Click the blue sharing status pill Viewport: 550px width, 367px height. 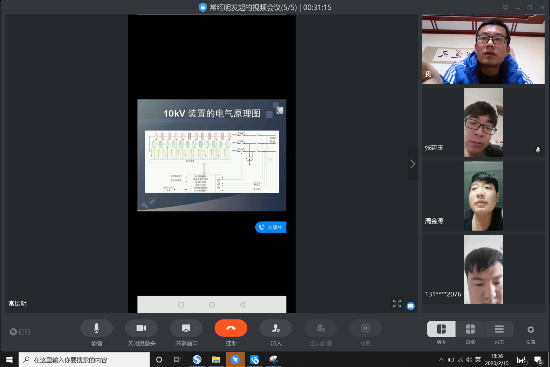click(x=270, y=227)
